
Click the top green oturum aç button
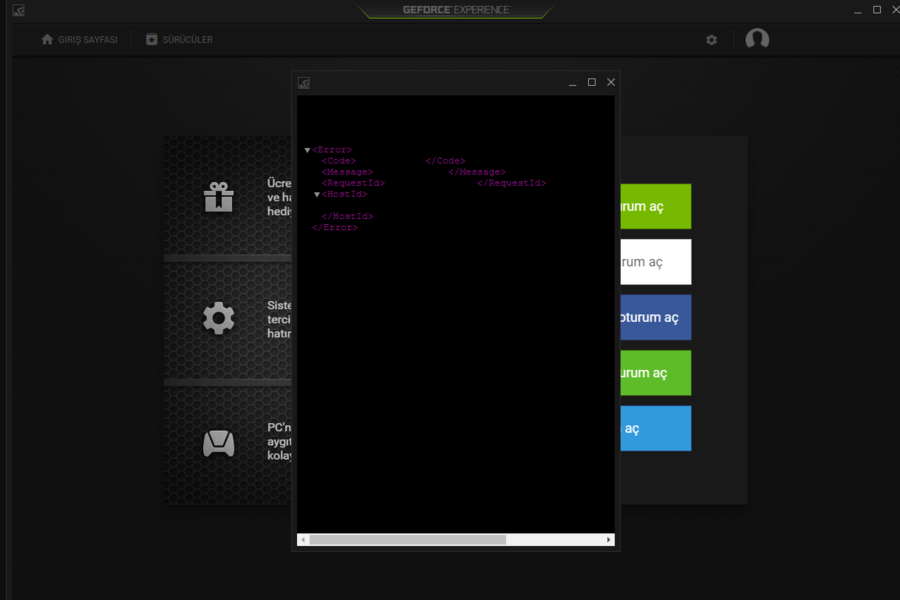click(x=655, y=206)
